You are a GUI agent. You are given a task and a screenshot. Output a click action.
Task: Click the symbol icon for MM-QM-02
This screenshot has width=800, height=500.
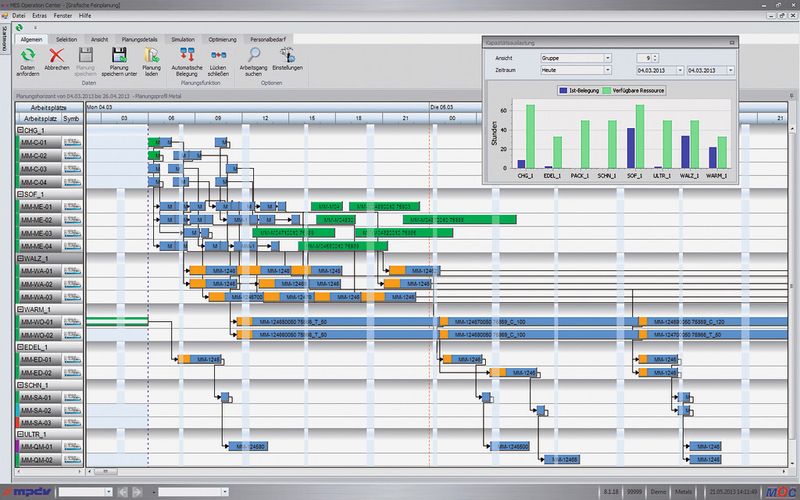click(72, 460)
